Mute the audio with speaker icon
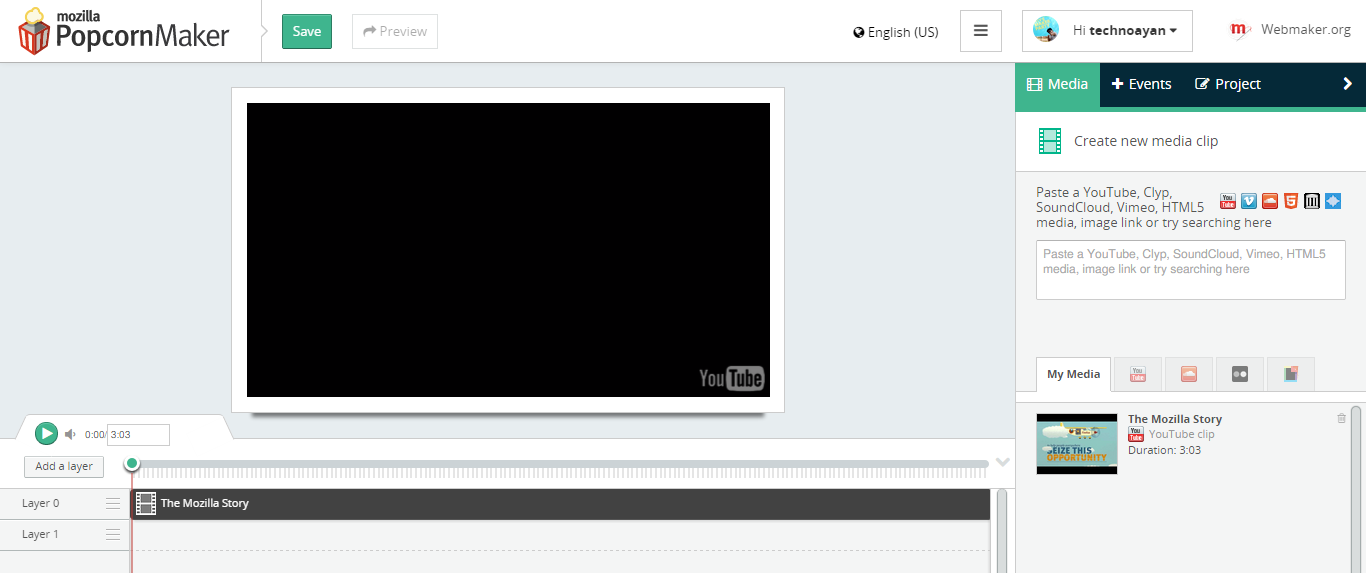 [70, 434]
